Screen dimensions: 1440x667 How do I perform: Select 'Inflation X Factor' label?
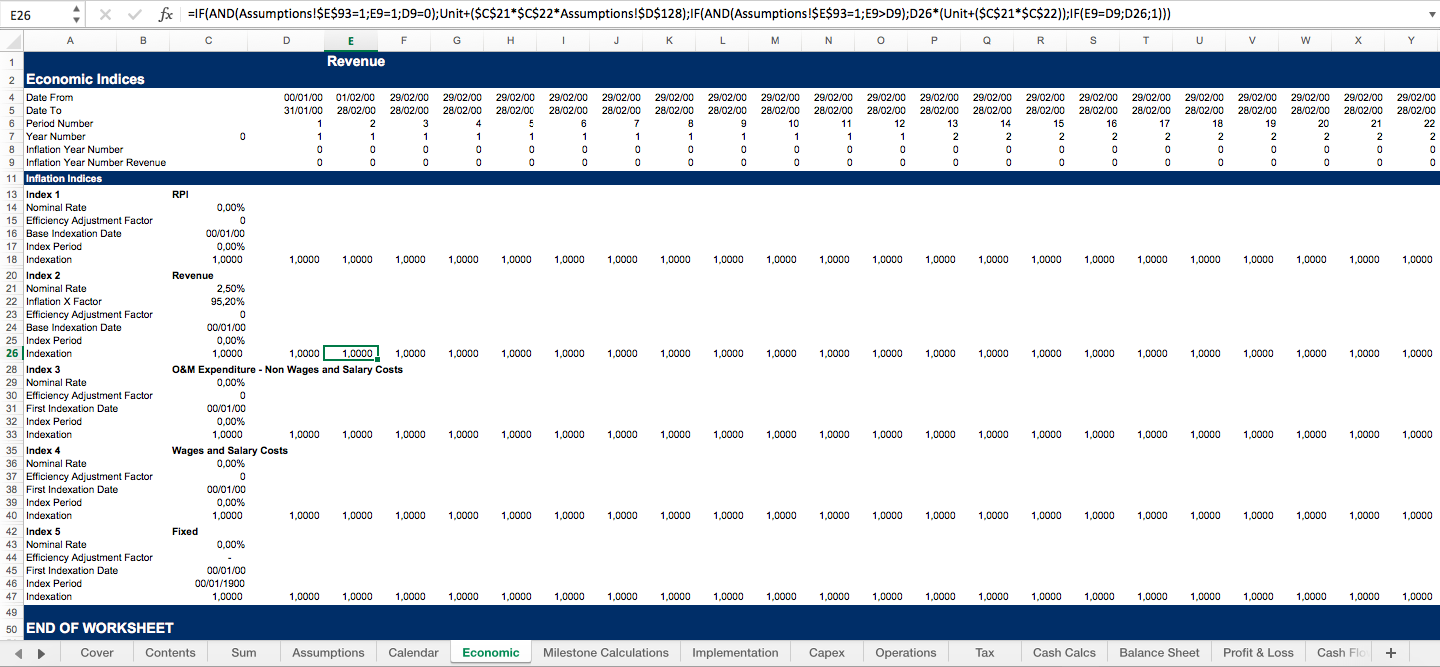click(x=64, y=301)
